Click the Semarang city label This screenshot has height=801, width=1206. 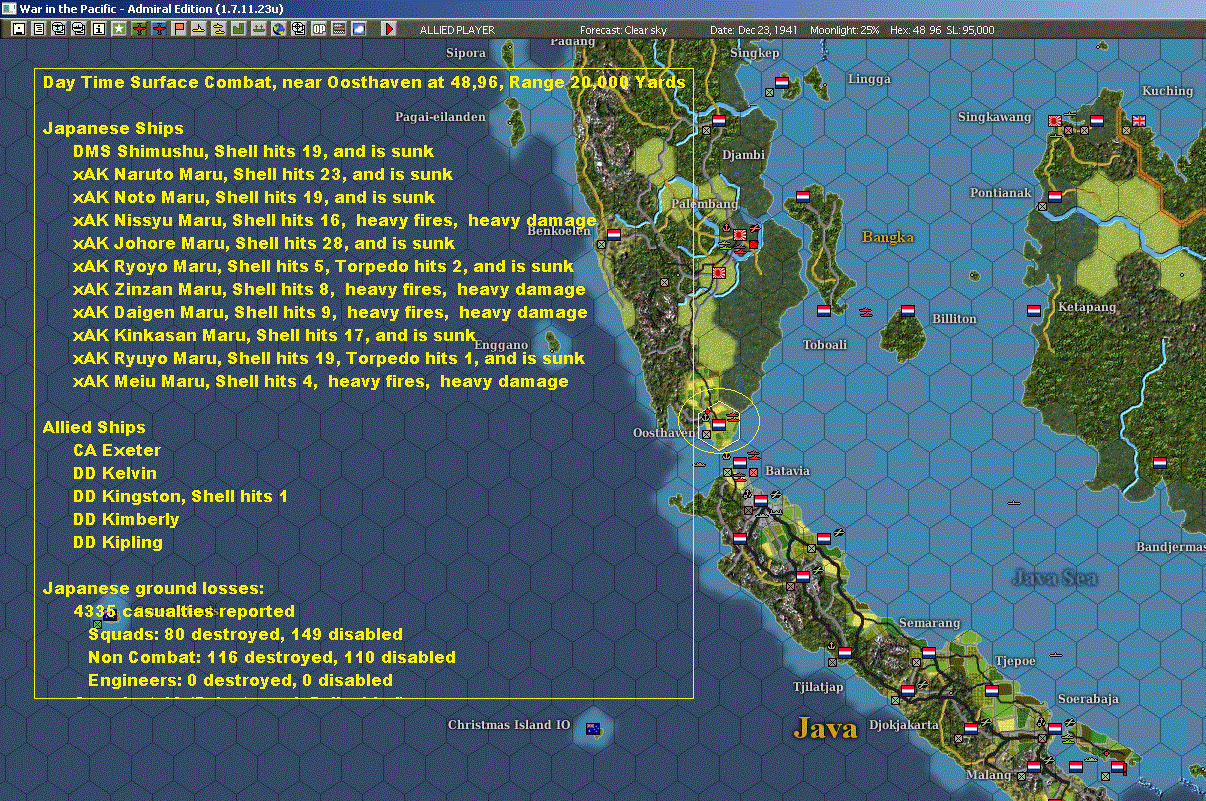929,623
